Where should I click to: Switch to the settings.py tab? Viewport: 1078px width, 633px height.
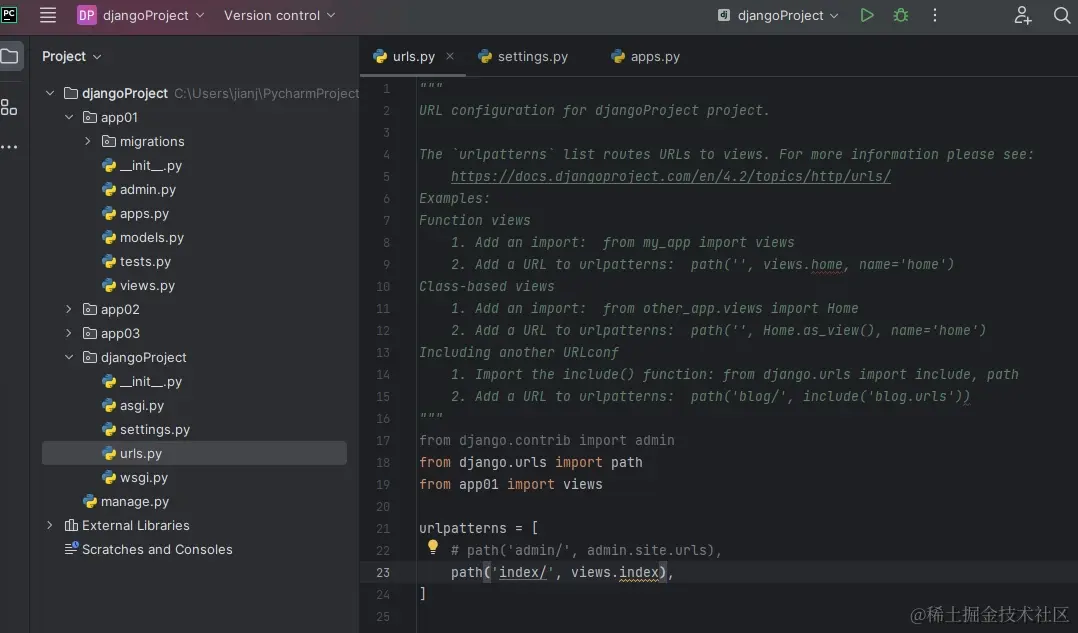pos(524,56)
